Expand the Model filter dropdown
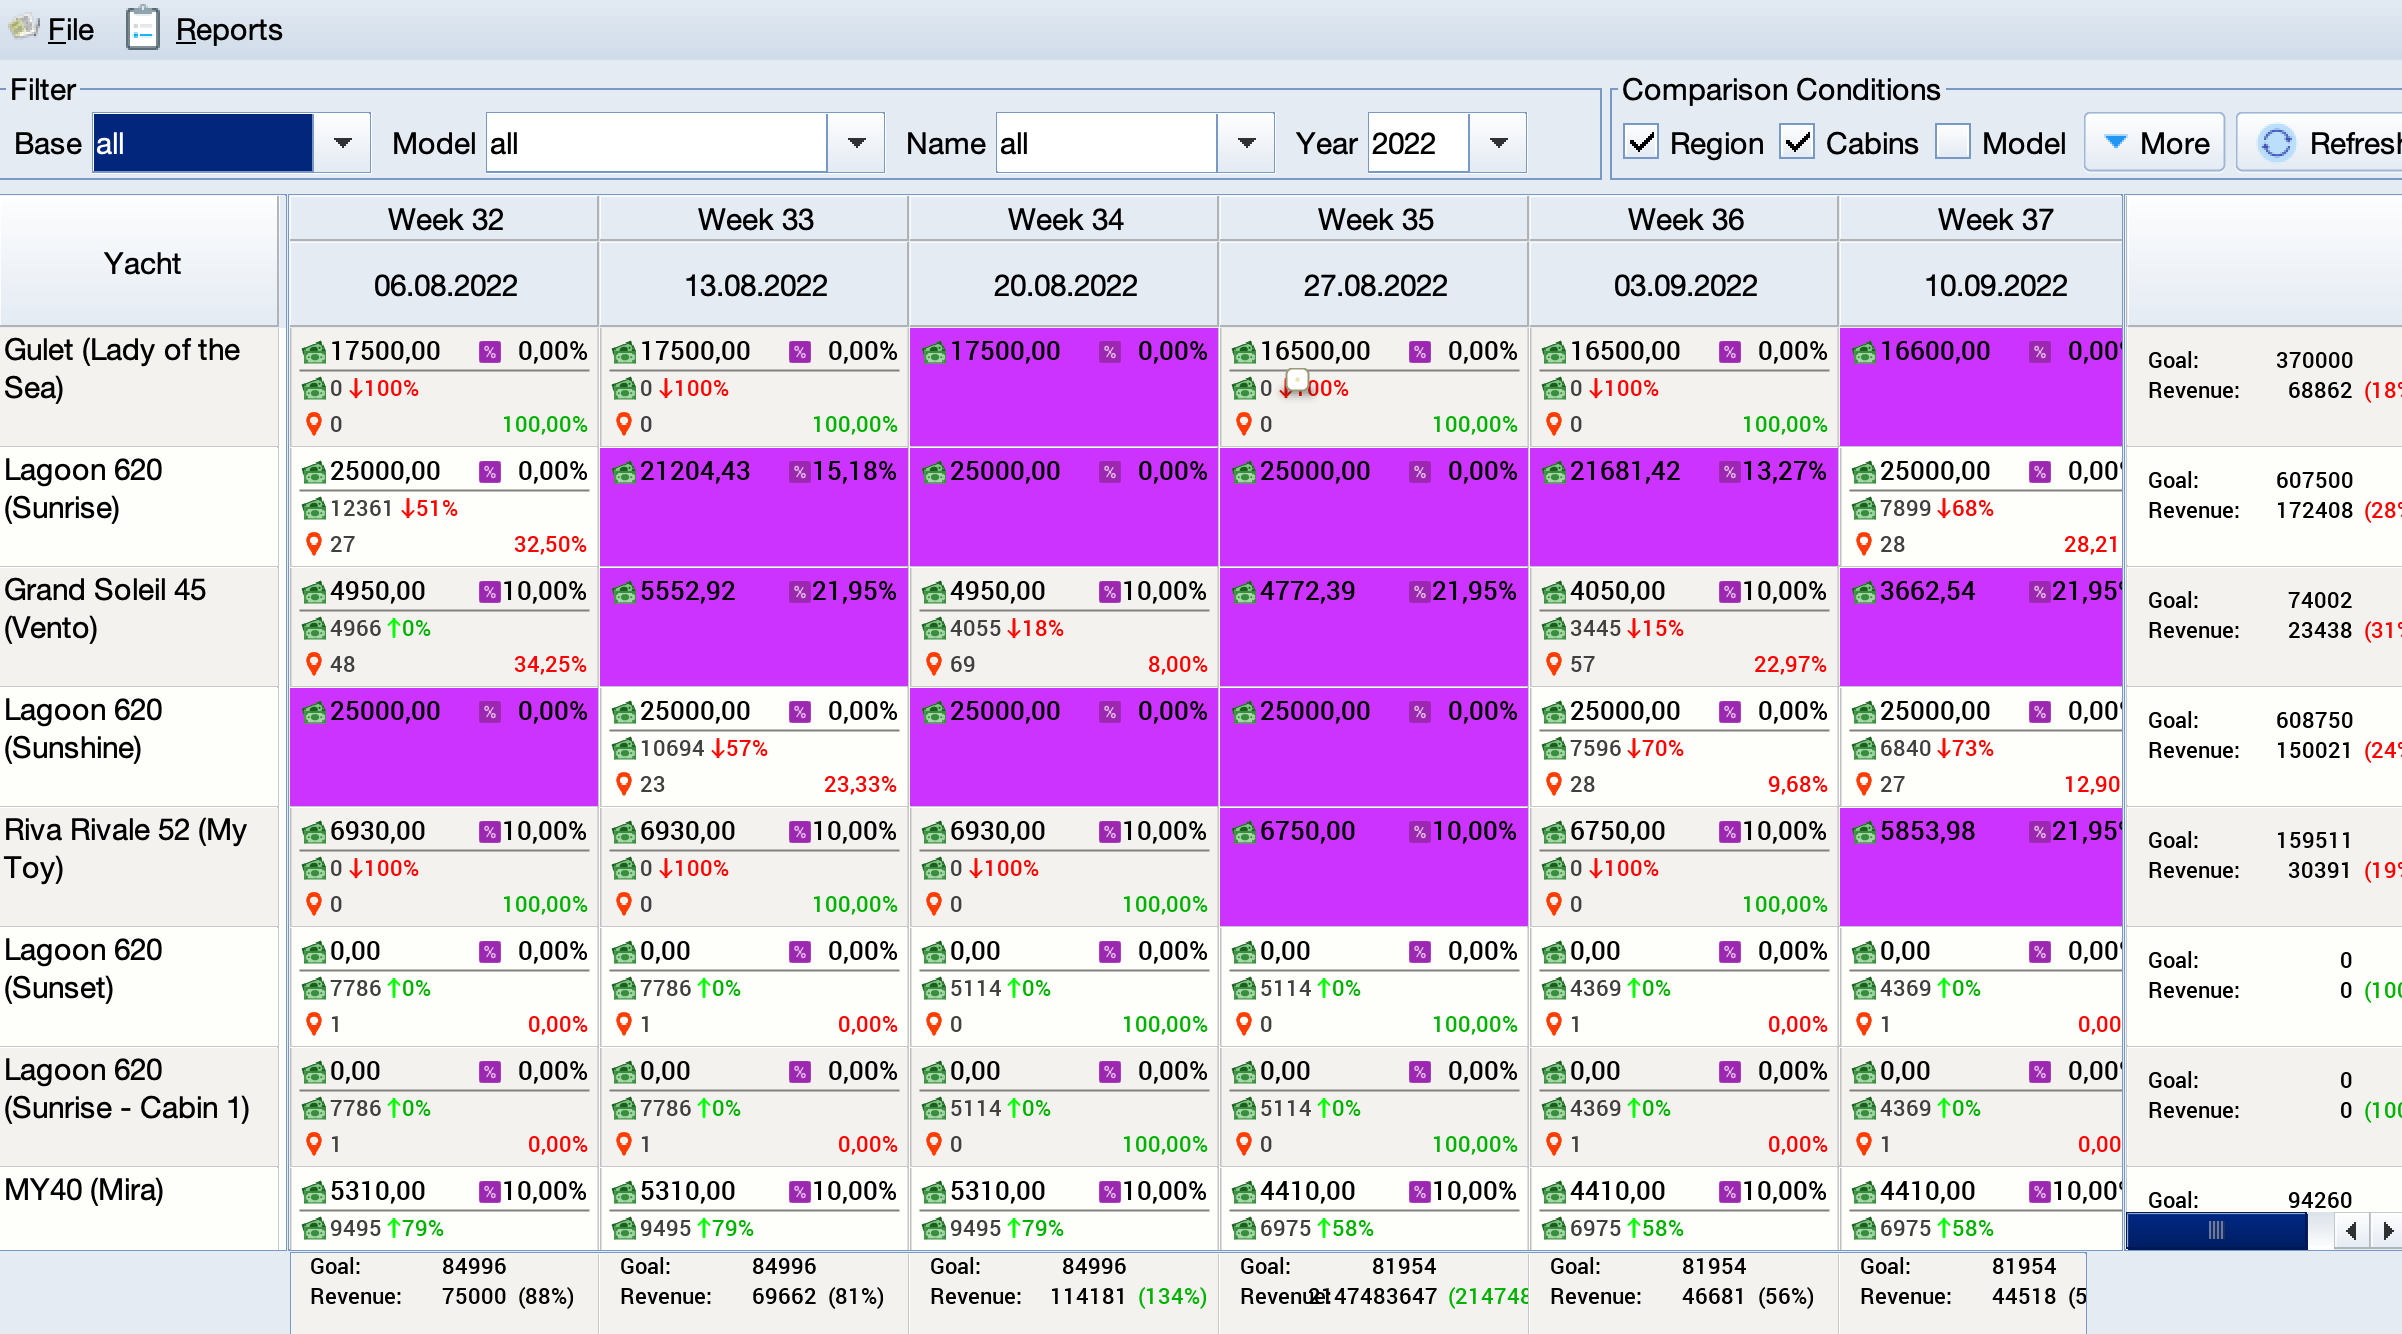This screenshot has width=2402, height=1334. [856, 143]
